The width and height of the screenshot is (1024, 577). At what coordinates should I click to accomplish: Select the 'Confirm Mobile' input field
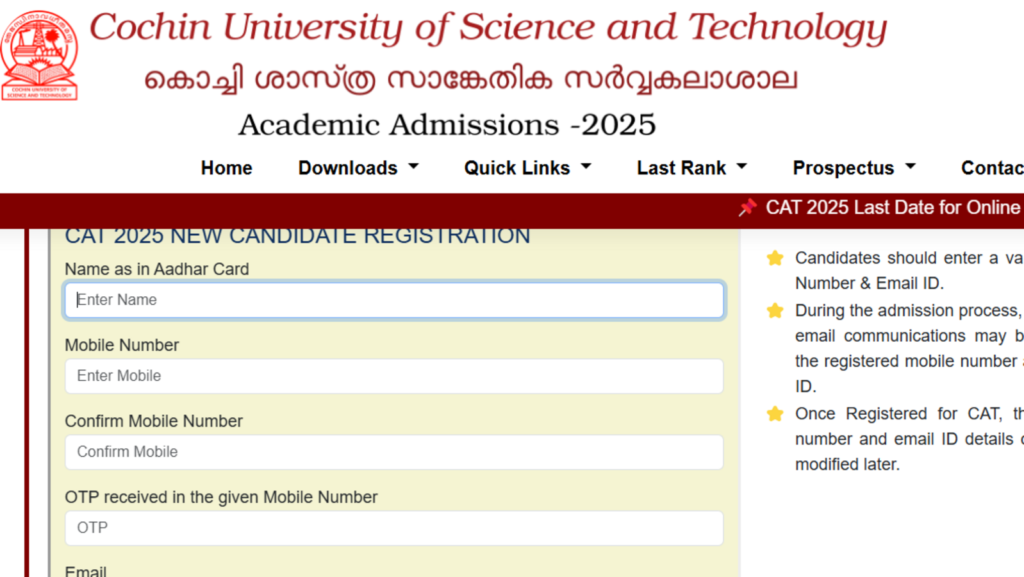point(394,452)
